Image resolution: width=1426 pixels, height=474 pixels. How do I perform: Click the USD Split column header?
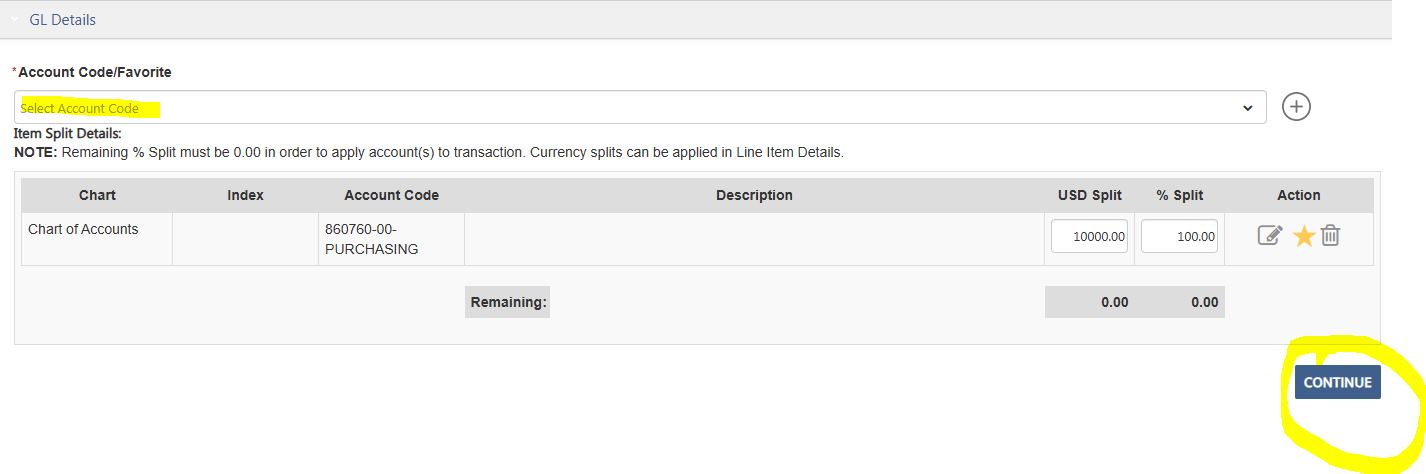(1089, 195)
